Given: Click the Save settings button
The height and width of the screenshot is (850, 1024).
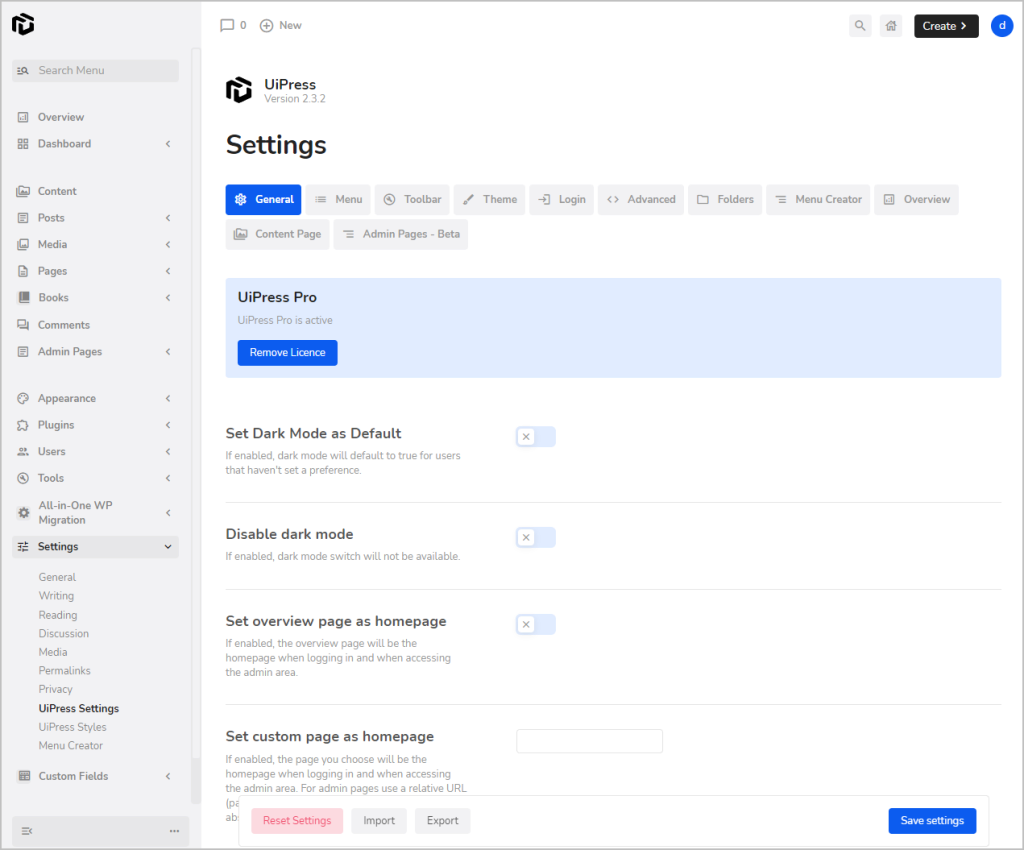Looking at the screenshot, I should pyautogui.click(x=932, y=821).
